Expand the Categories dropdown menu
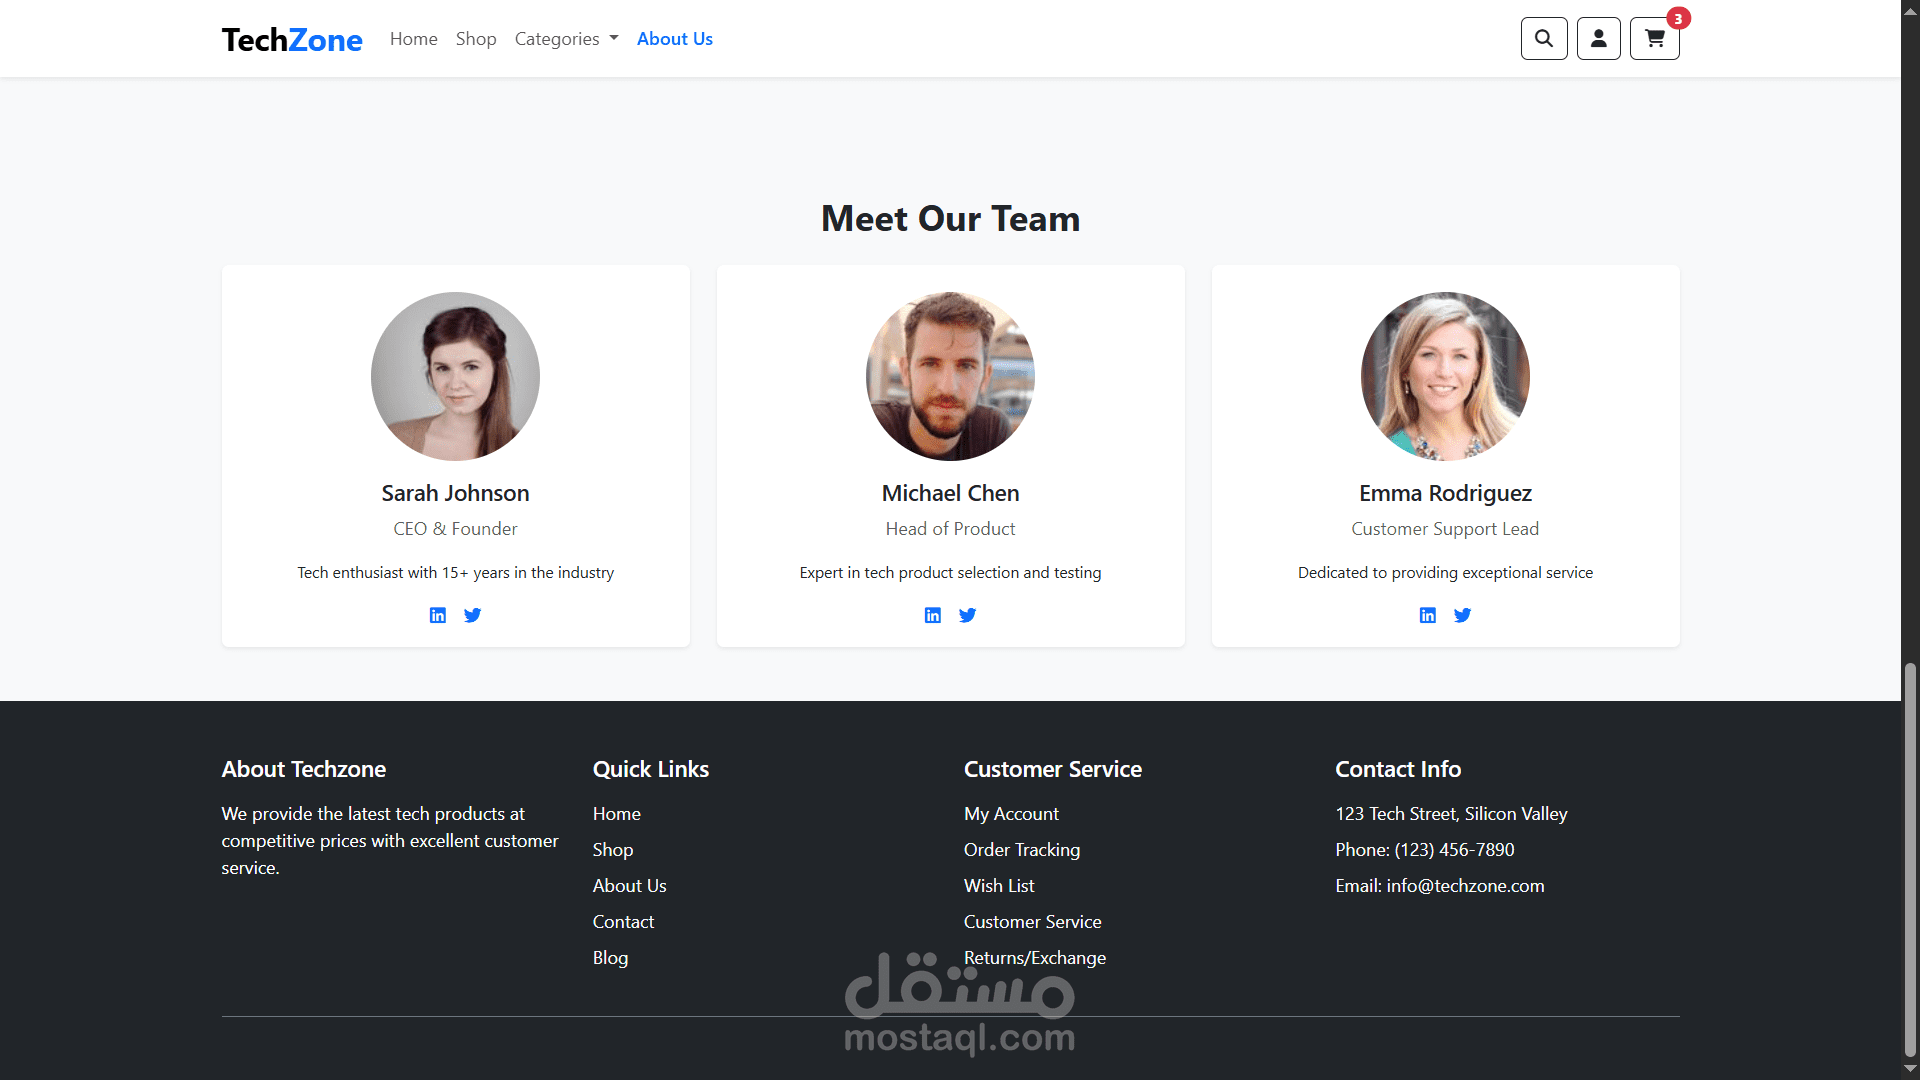This screenshot has height=1080, width=1920. click(567, 39)
